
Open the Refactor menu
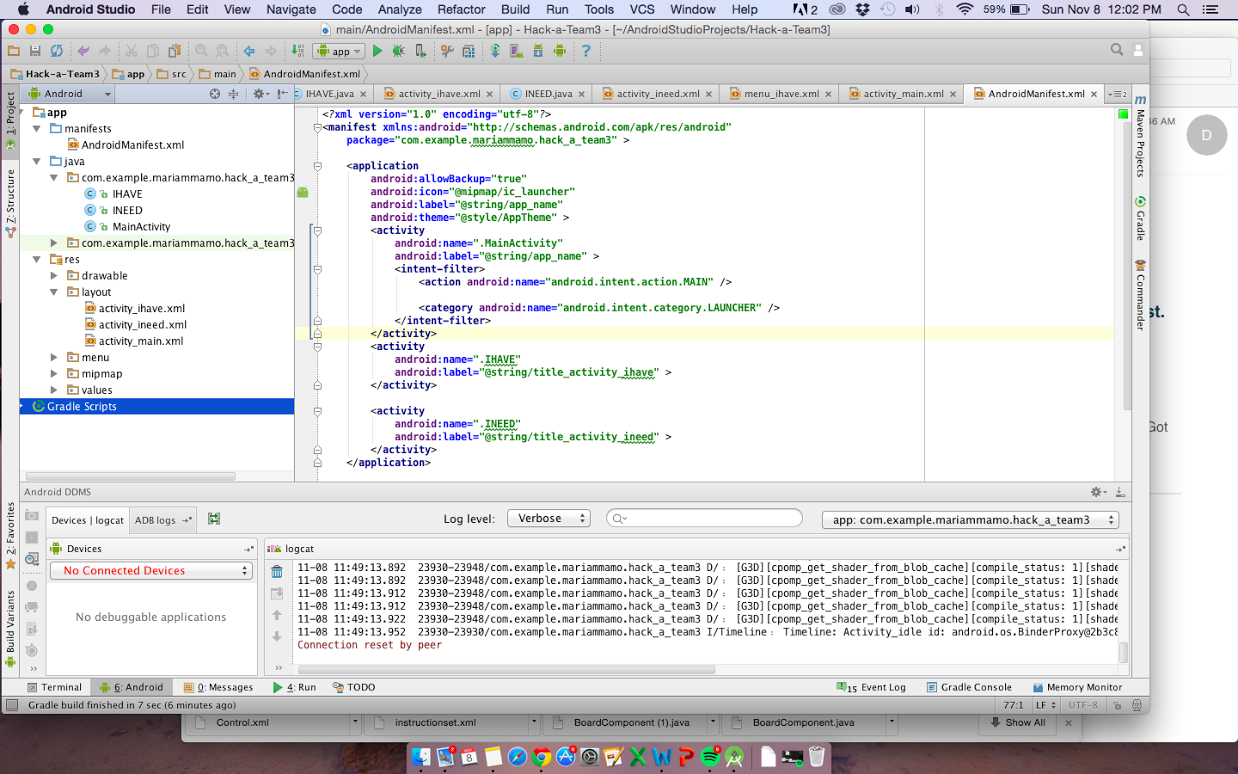click(461, 9)
